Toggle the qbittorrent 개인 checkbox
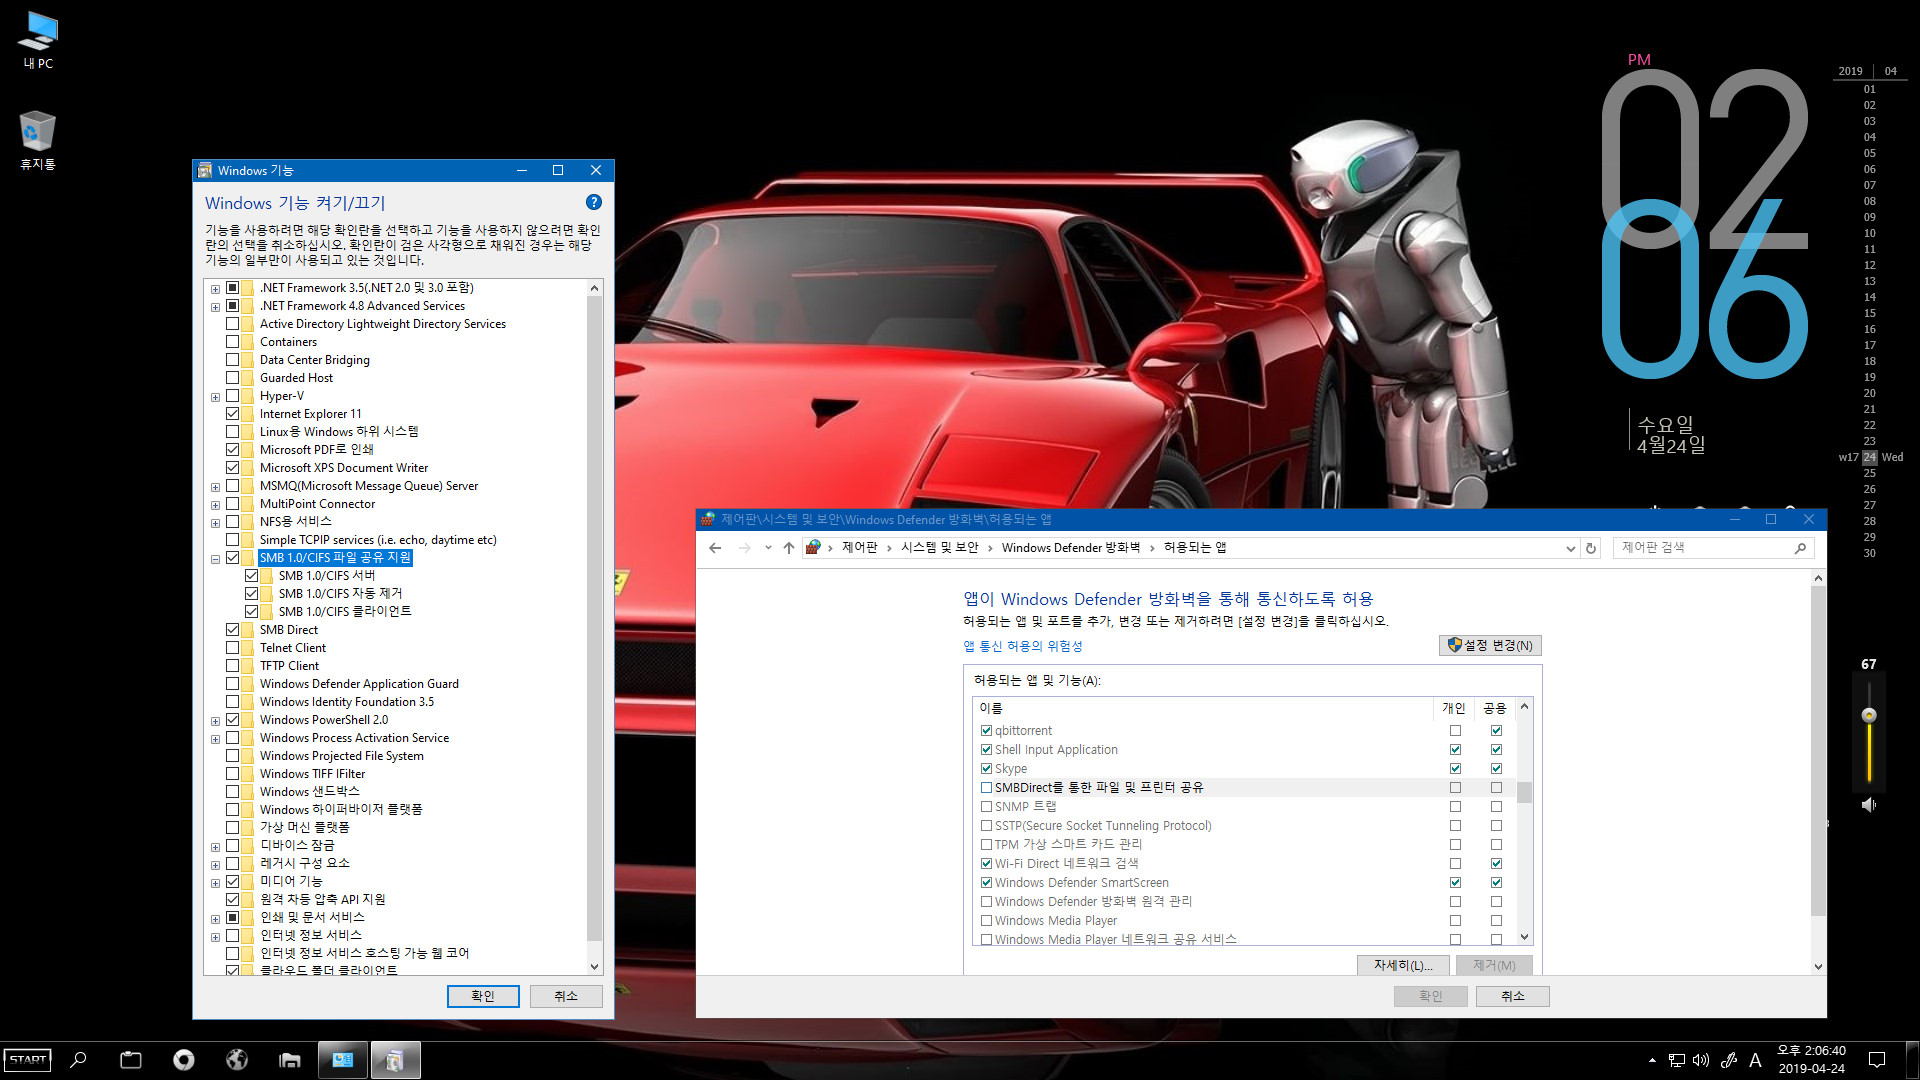The height and width of the screenshot is (1080, 1920). [x=1455, y=731]
